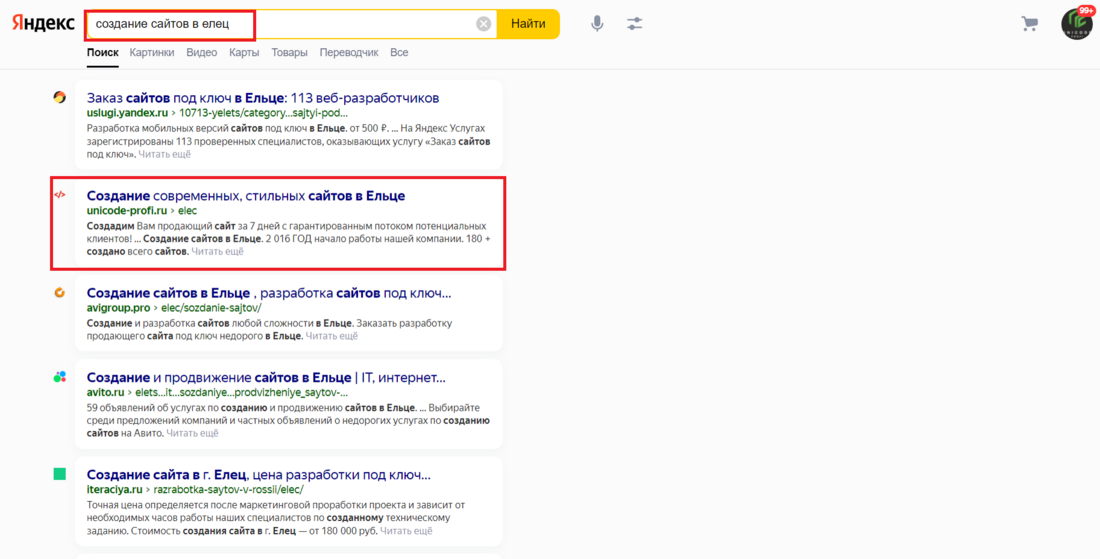Click Читать ещё in the unicode-profi.ru result
The height and width of the screenshot is (559, 1100).
[217, 252]
